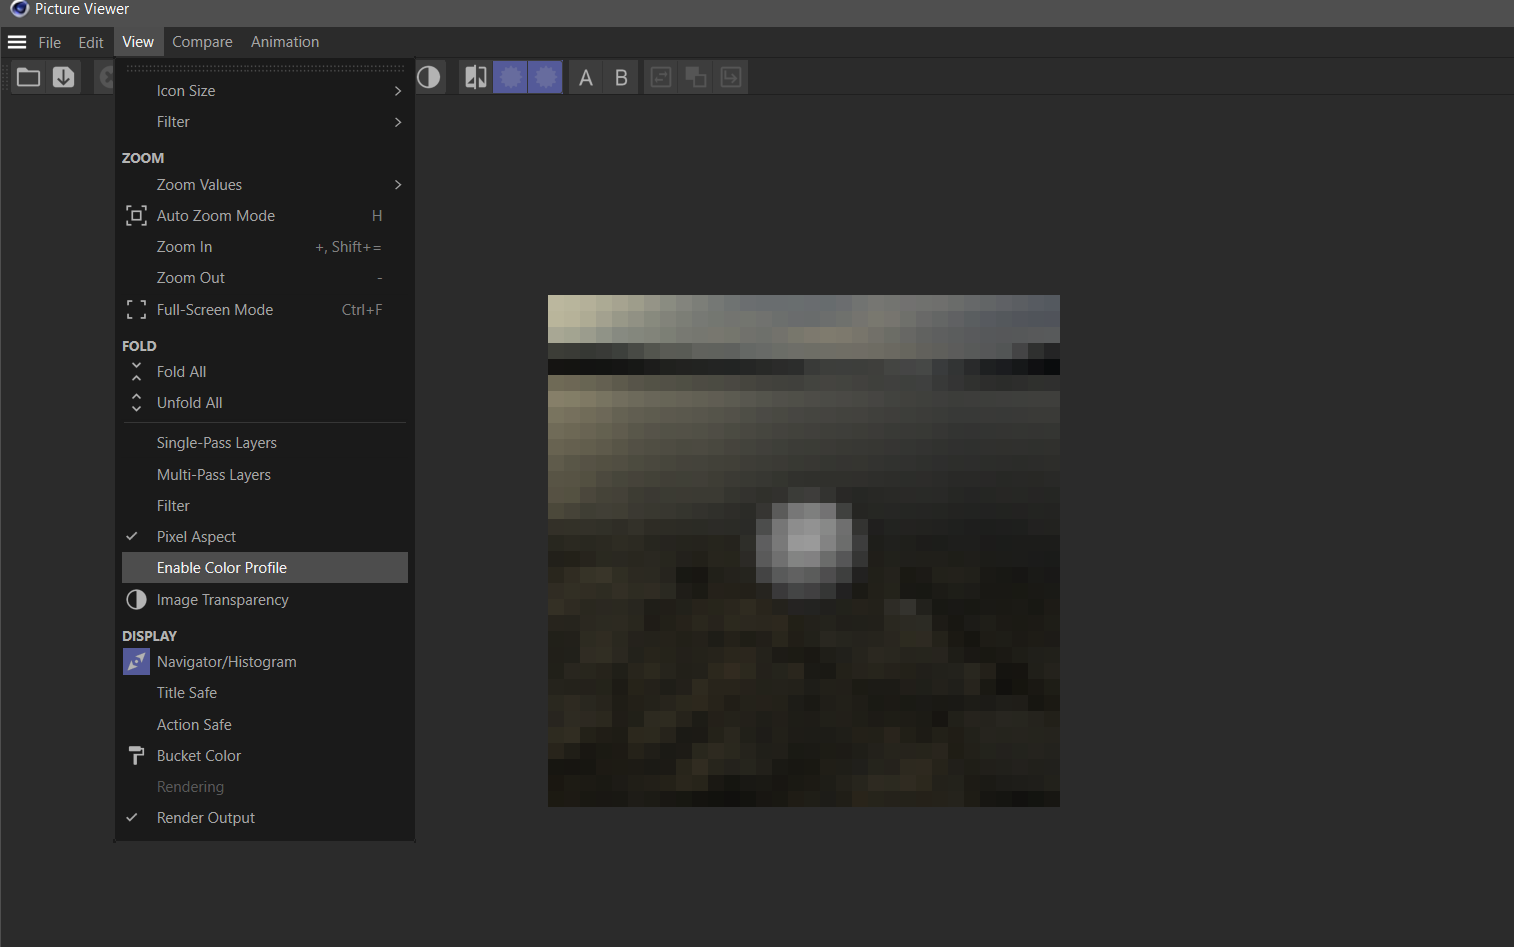1514x947 pixels.
Task: Open the Edit menu
Action: 91,42
